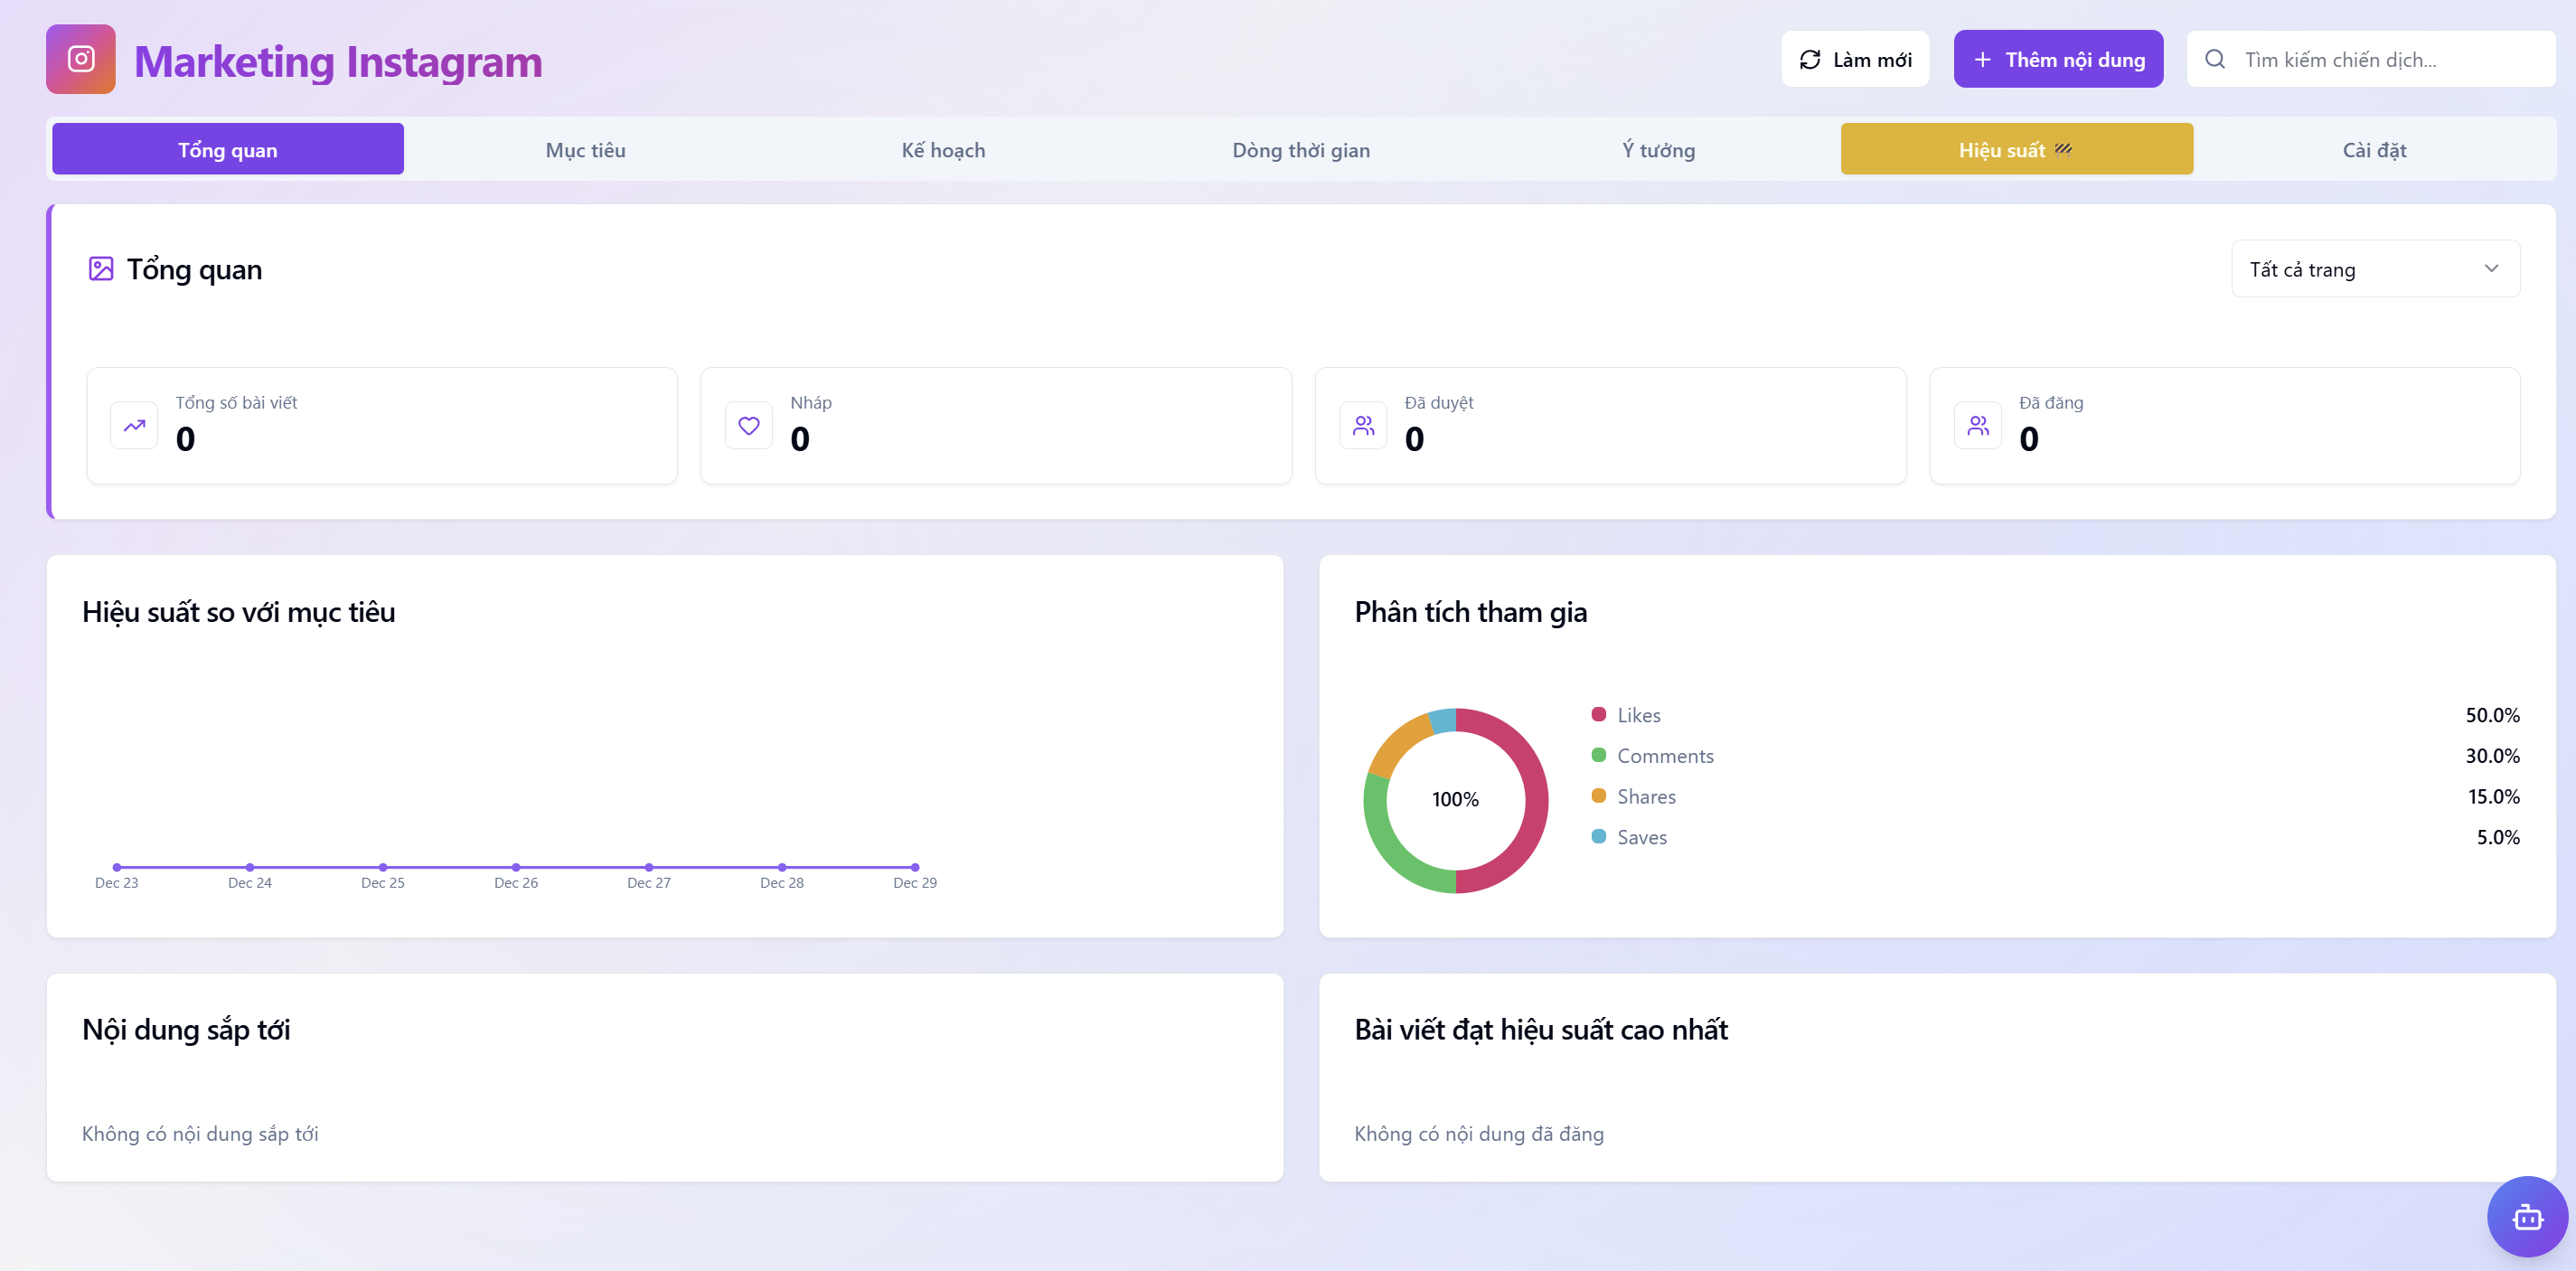The height and width of the screenshot is (1271, 2576).
Task: Switch to the Tổng quan tab
Action: [x=228, y=150]
